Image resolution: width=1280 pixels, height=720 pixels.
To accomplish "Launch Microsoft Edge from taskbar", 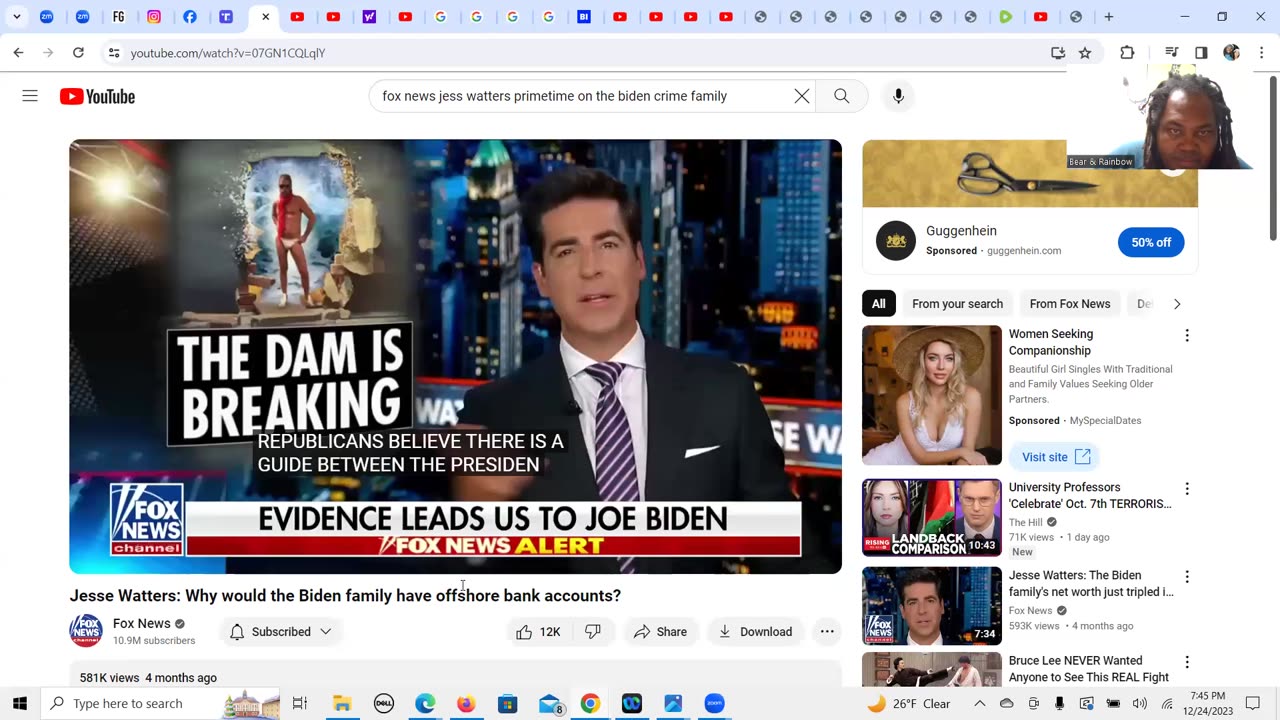I will [x=425, y=703].
